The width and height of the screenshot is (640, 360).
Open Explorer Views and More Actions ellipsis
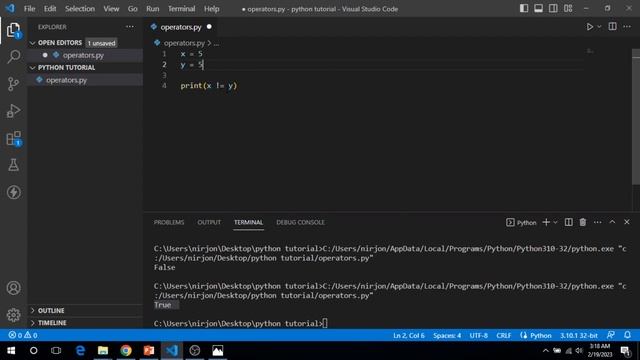tap(130, 27)
